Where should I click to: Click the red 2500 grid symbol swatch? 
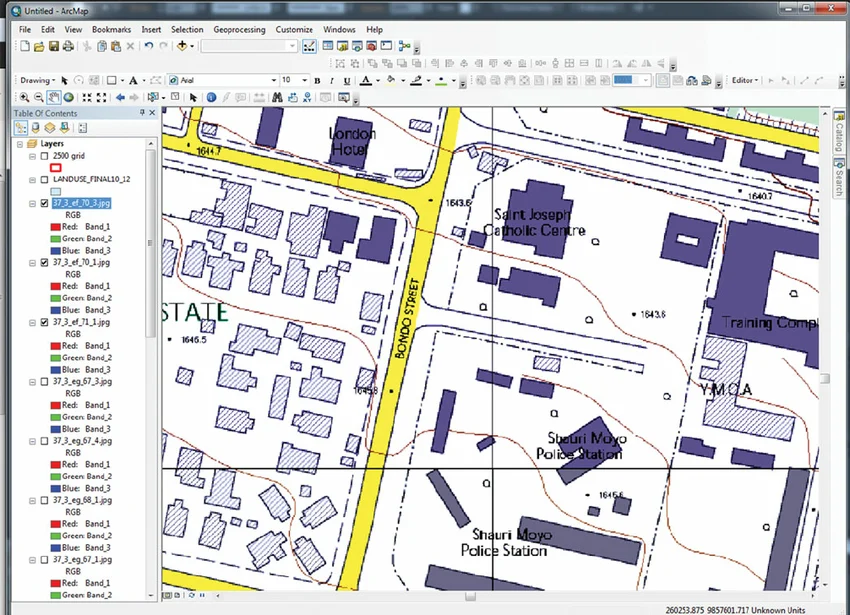(55, 168)
